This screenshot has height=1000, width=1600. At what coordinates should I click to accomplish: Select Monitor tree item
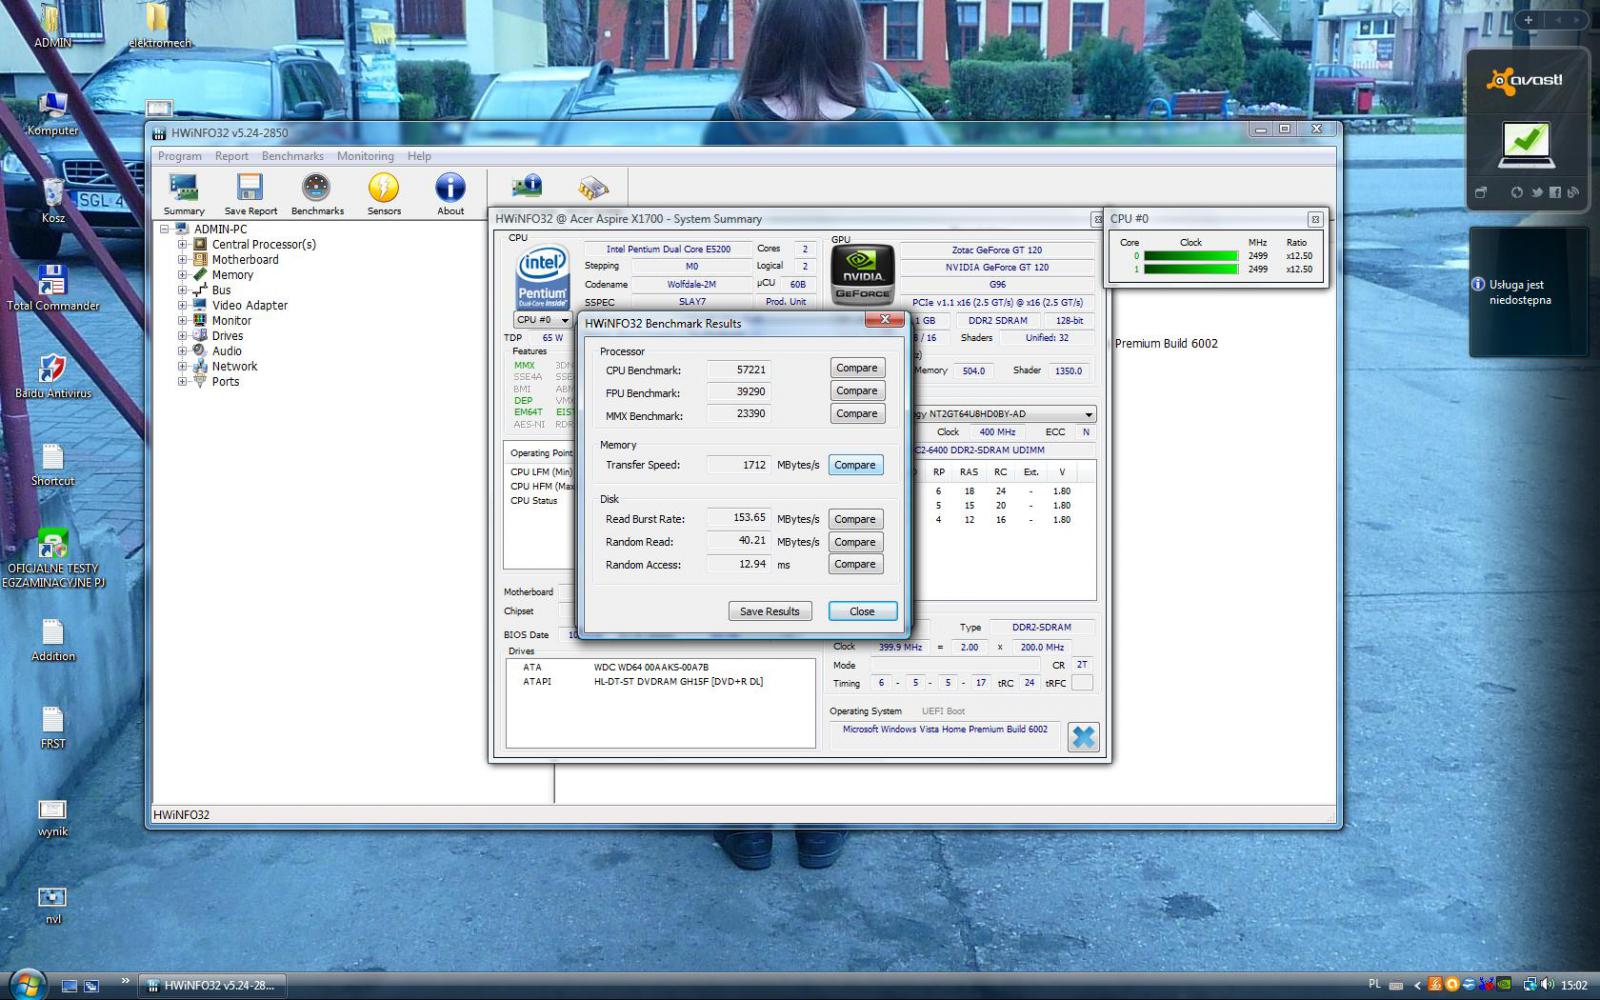(x=231, y=321)
